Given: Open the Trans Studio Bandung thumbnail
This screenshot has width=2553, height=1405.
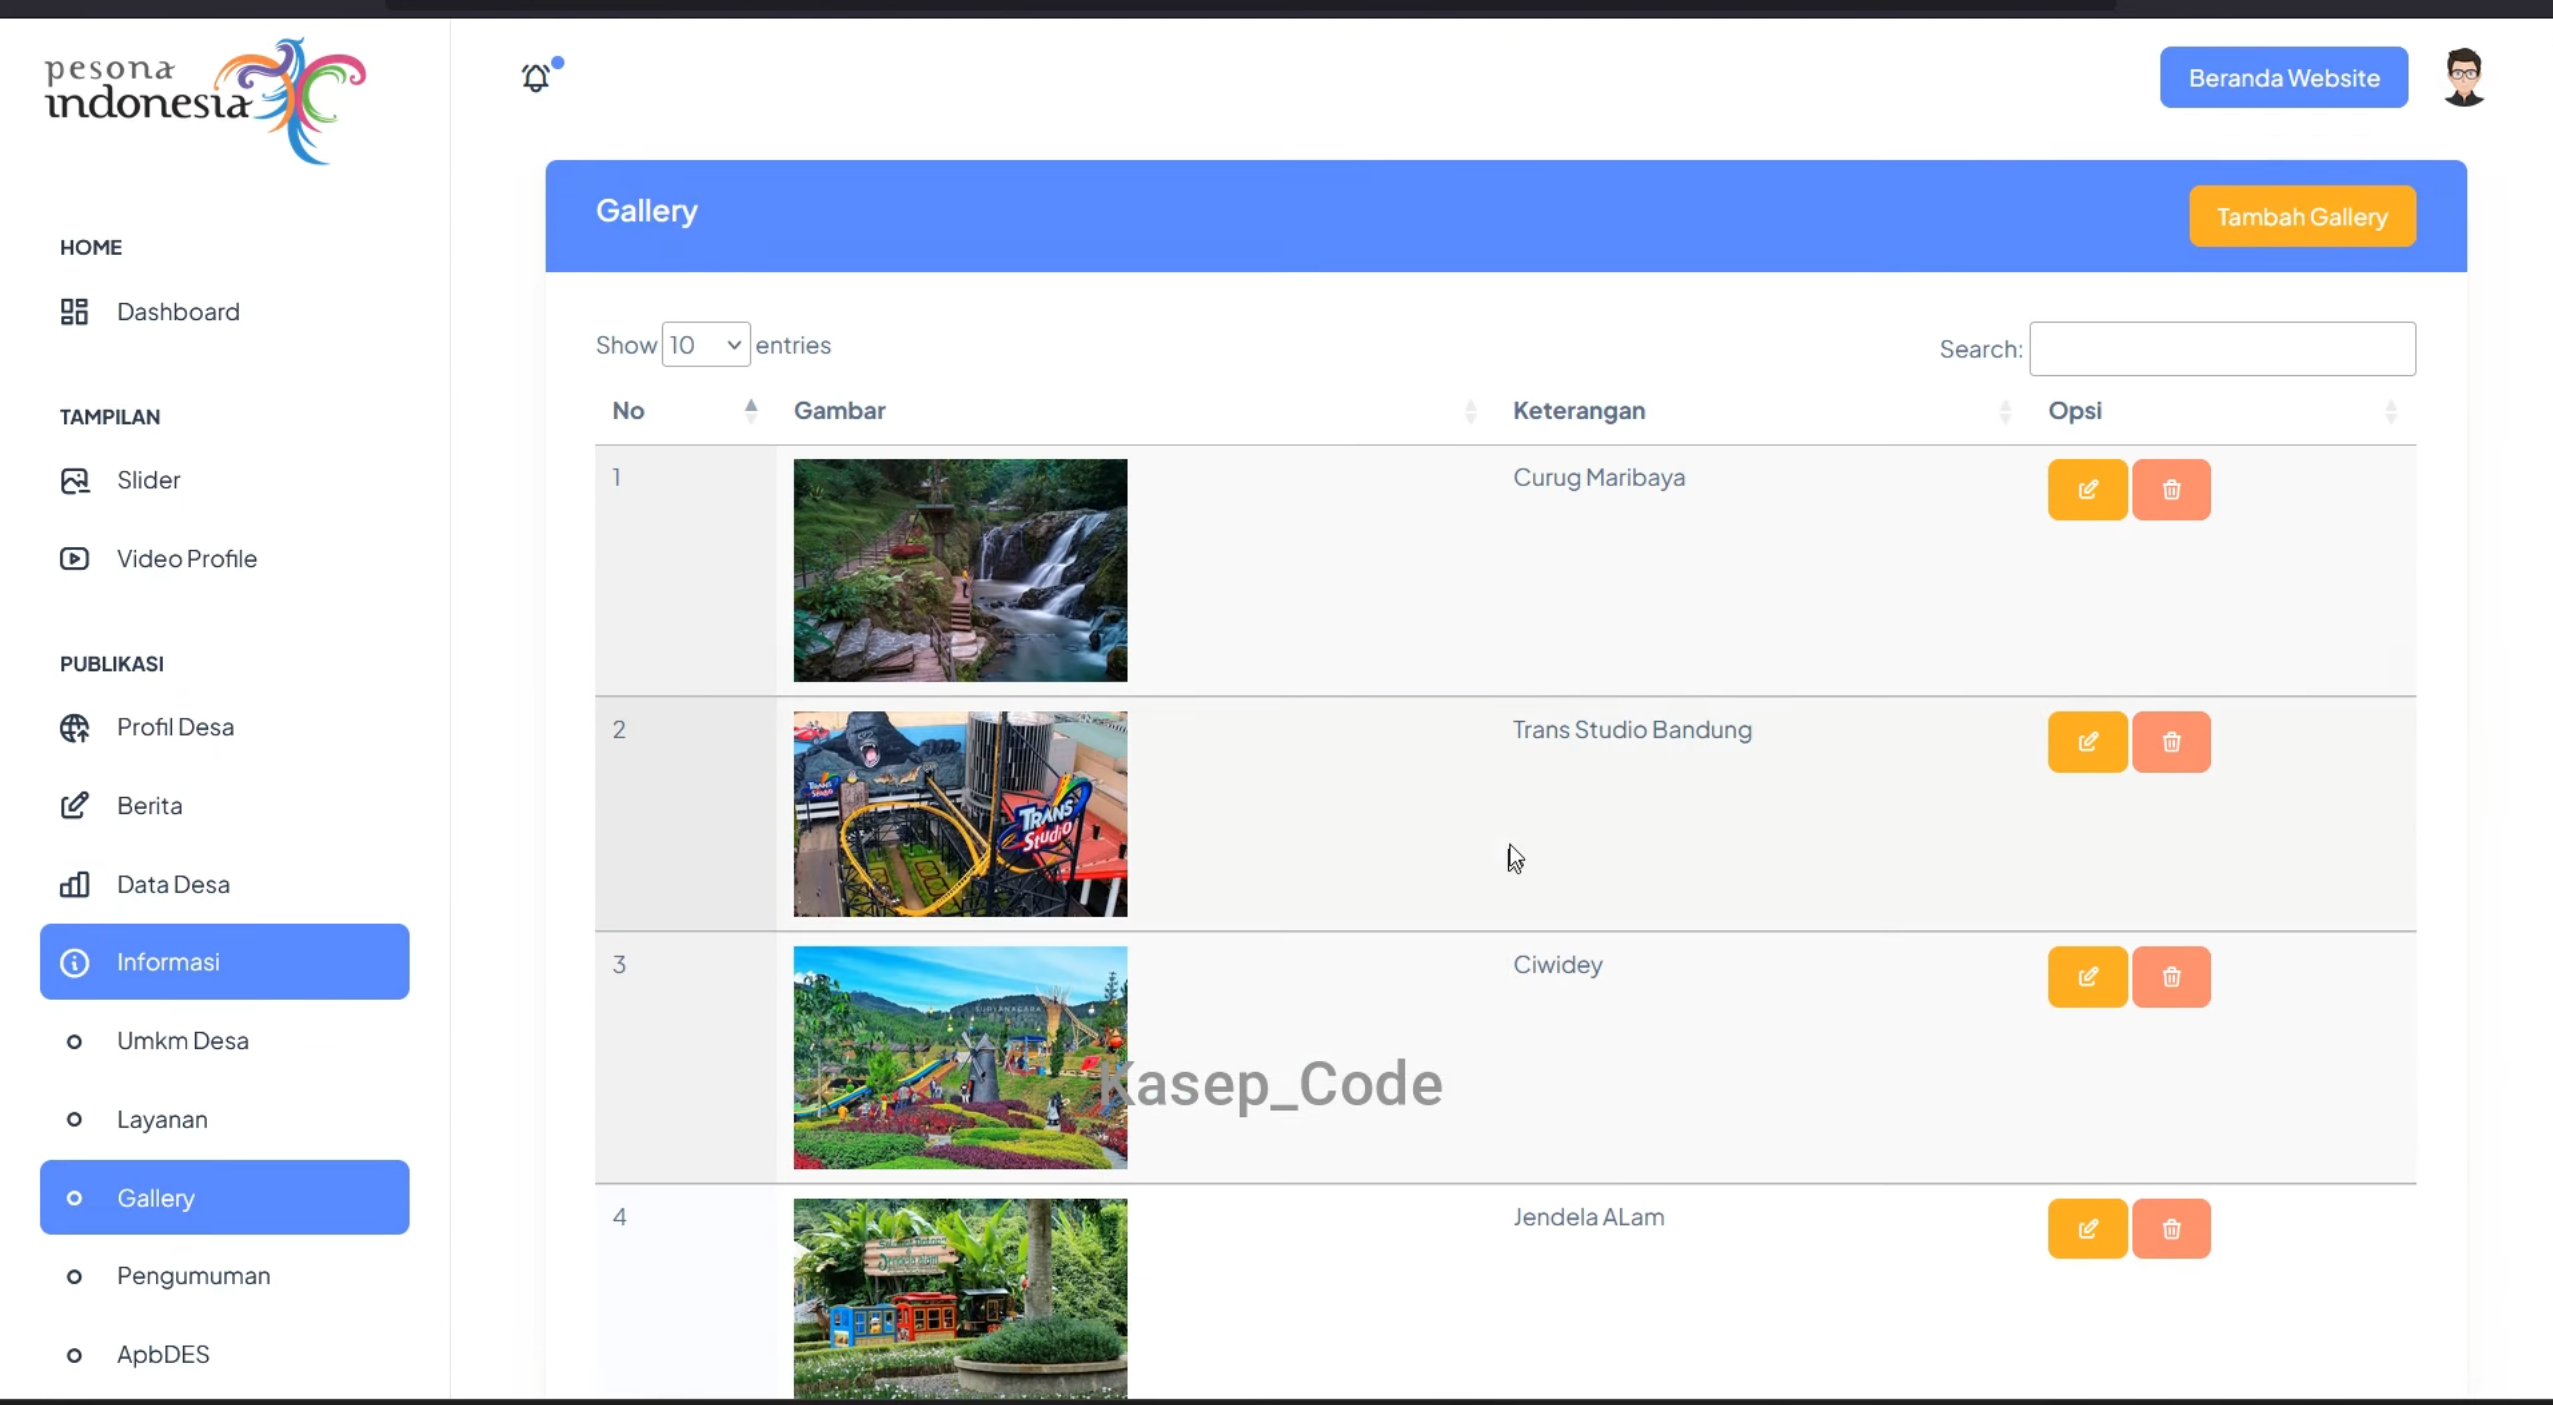Looking at the screenshot, I should coord(960,814).
